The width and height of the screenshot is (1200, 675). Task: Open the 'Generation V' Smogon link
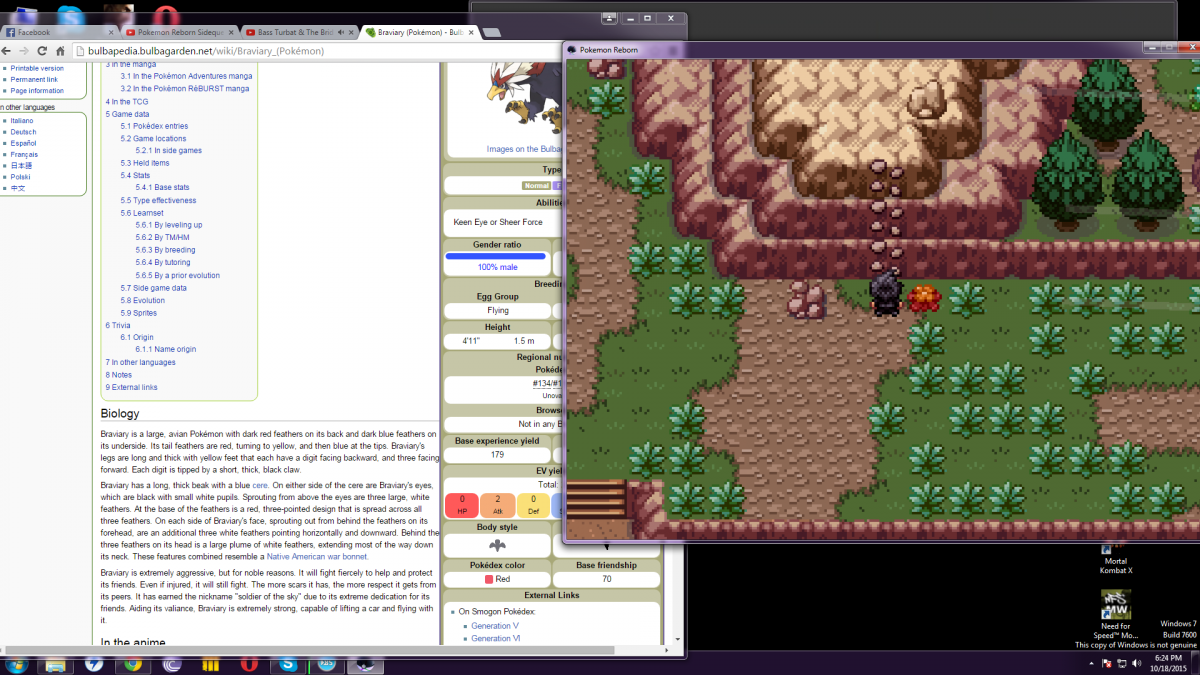(x=495, y=626)
